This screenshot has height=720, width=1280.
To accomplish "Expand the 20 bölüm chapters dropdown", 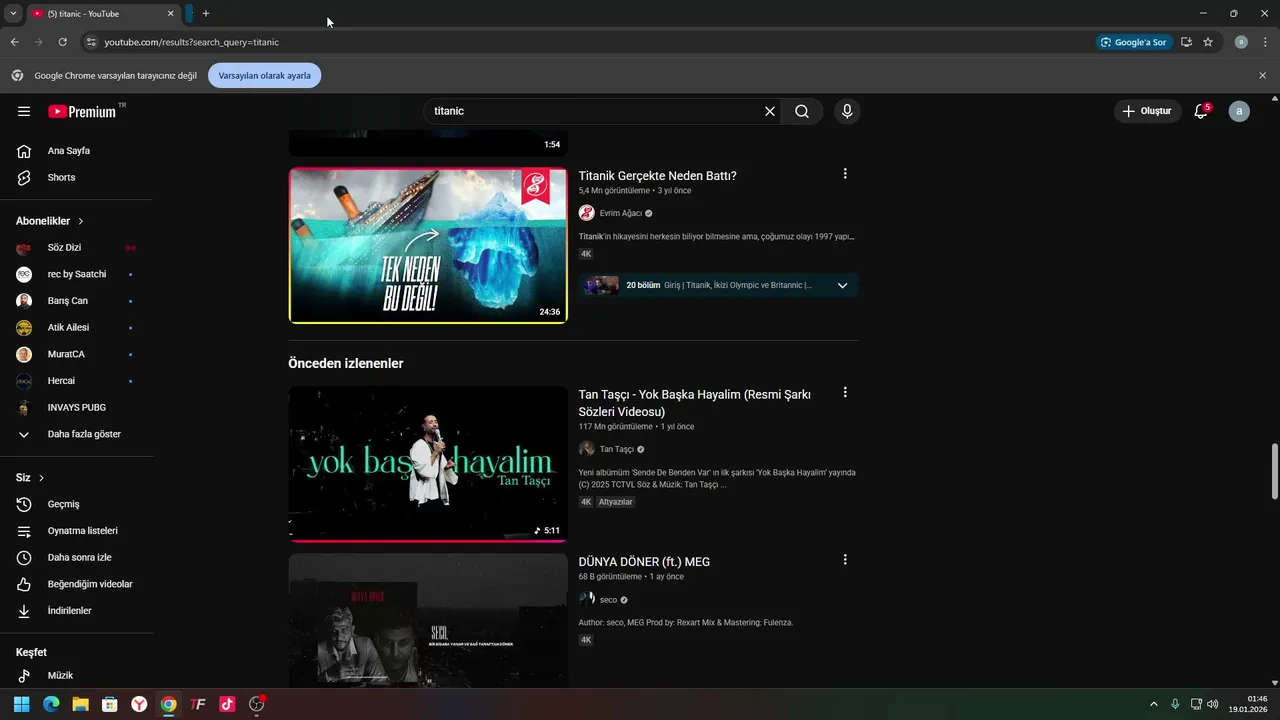I will point(842,285).
